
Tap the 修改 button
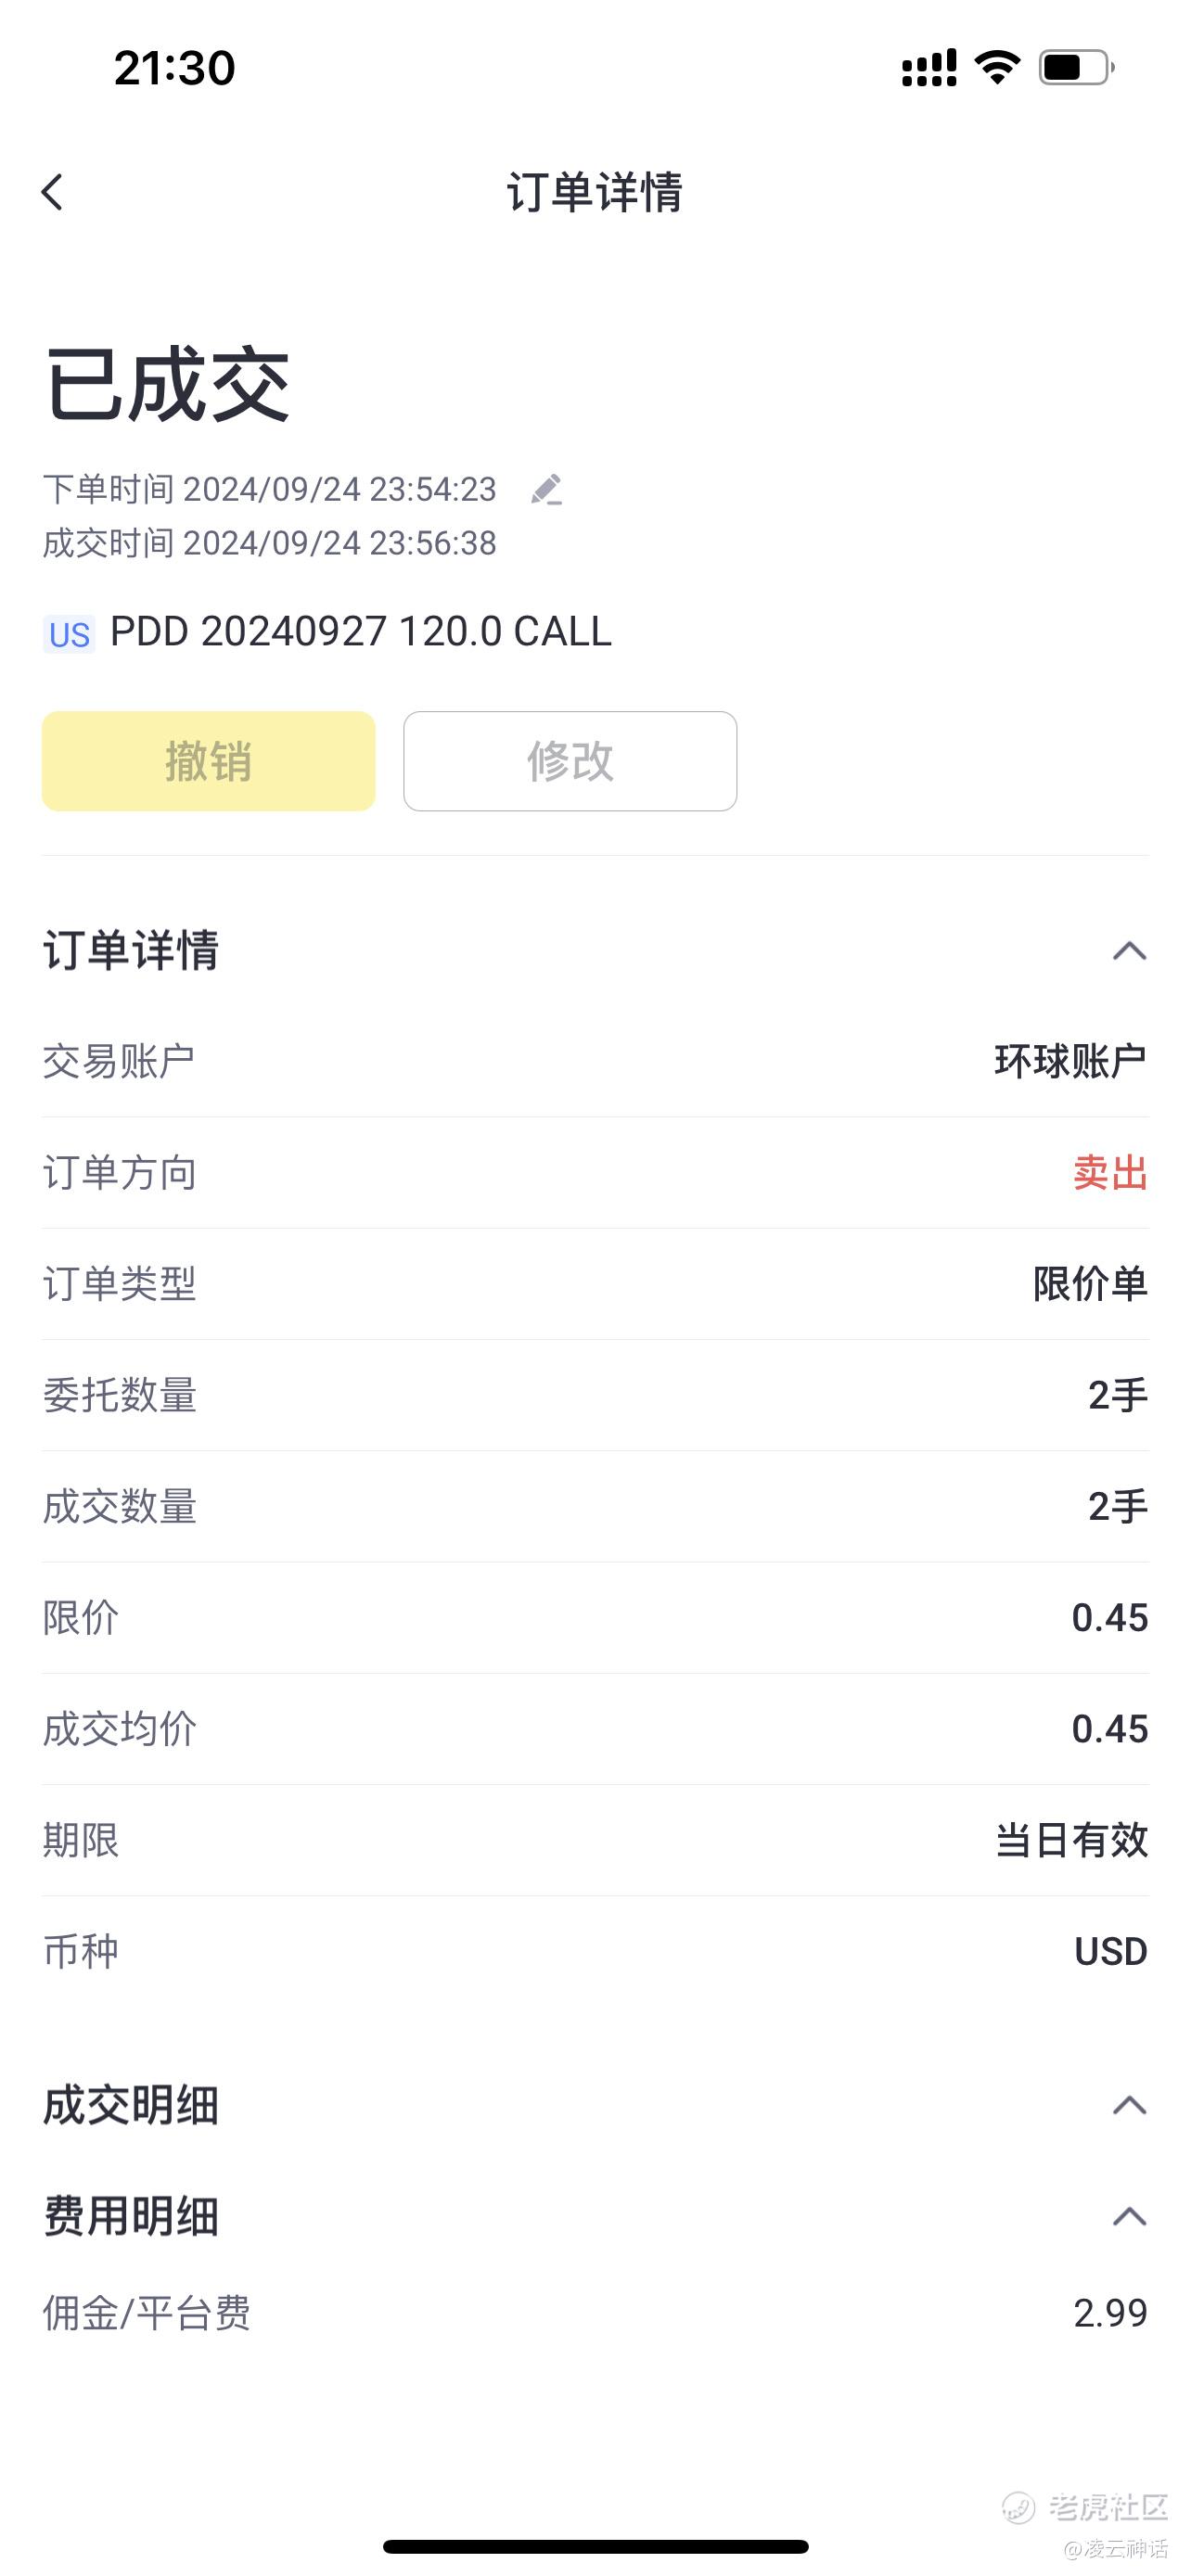pos(570,761)
